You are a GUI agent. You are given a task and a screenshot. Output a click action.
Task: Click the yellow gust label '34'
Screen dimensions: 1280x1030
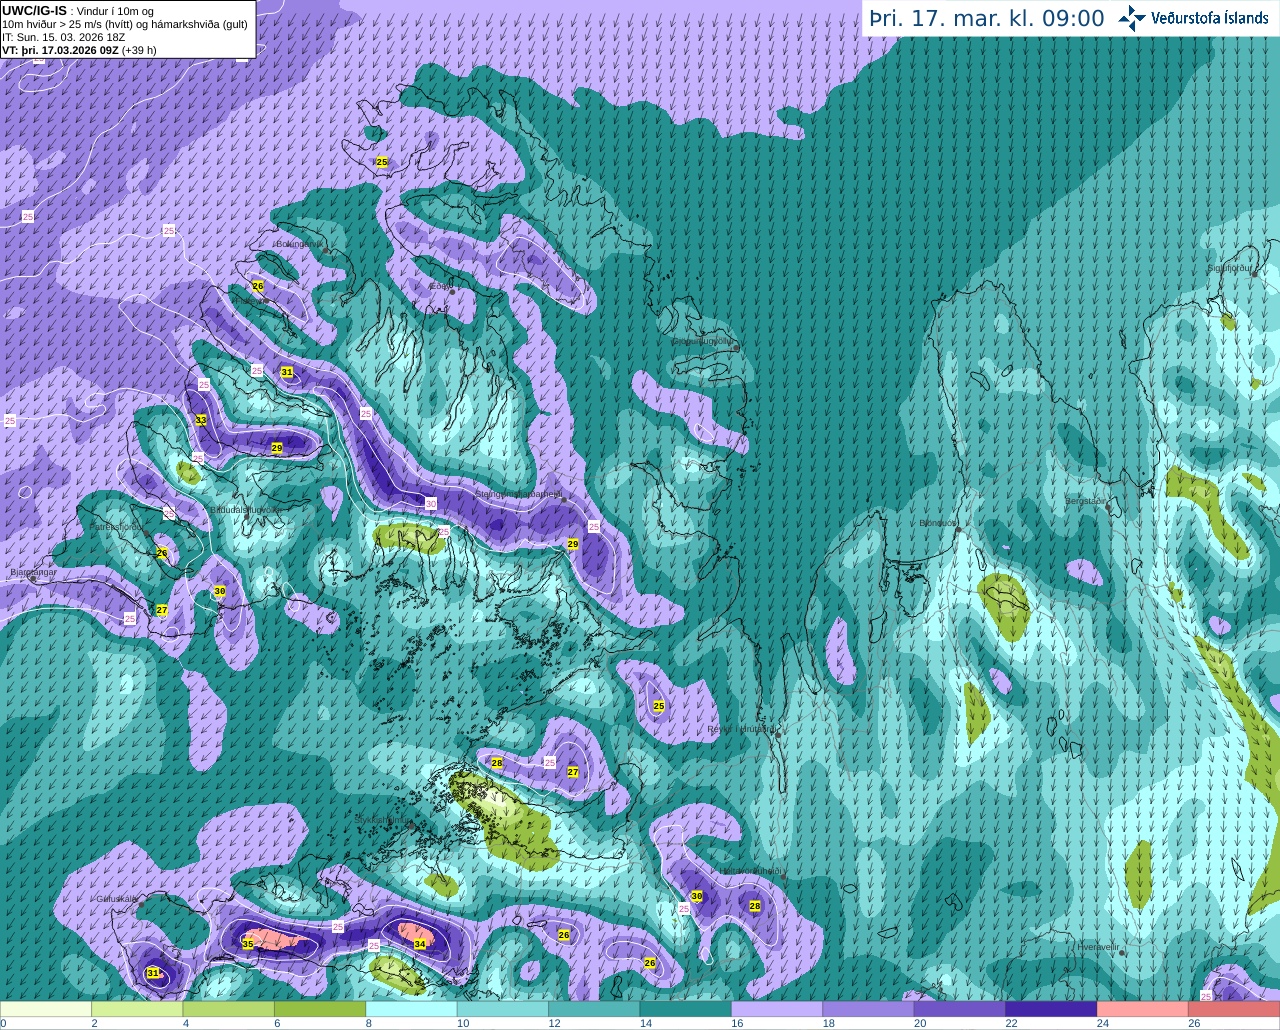tap(420, 943)
